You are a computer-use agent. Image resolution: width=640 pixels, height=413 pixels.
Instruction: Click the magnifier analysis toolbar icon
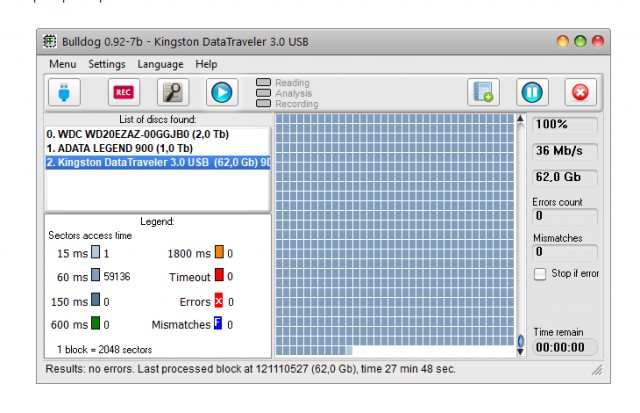pyautogui.click(x=173, y=92)
